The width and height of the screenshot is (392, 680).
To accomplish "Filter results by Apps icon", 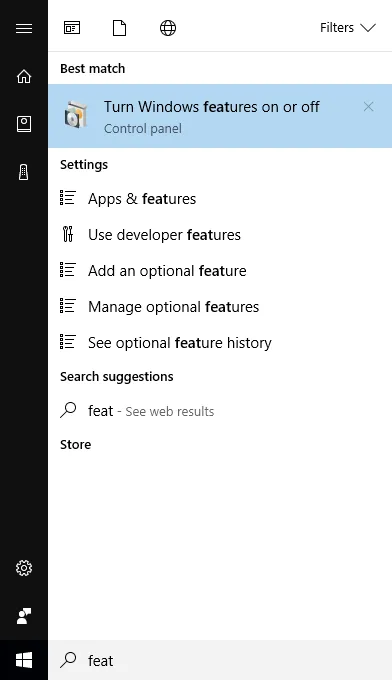I will (72, 28).
